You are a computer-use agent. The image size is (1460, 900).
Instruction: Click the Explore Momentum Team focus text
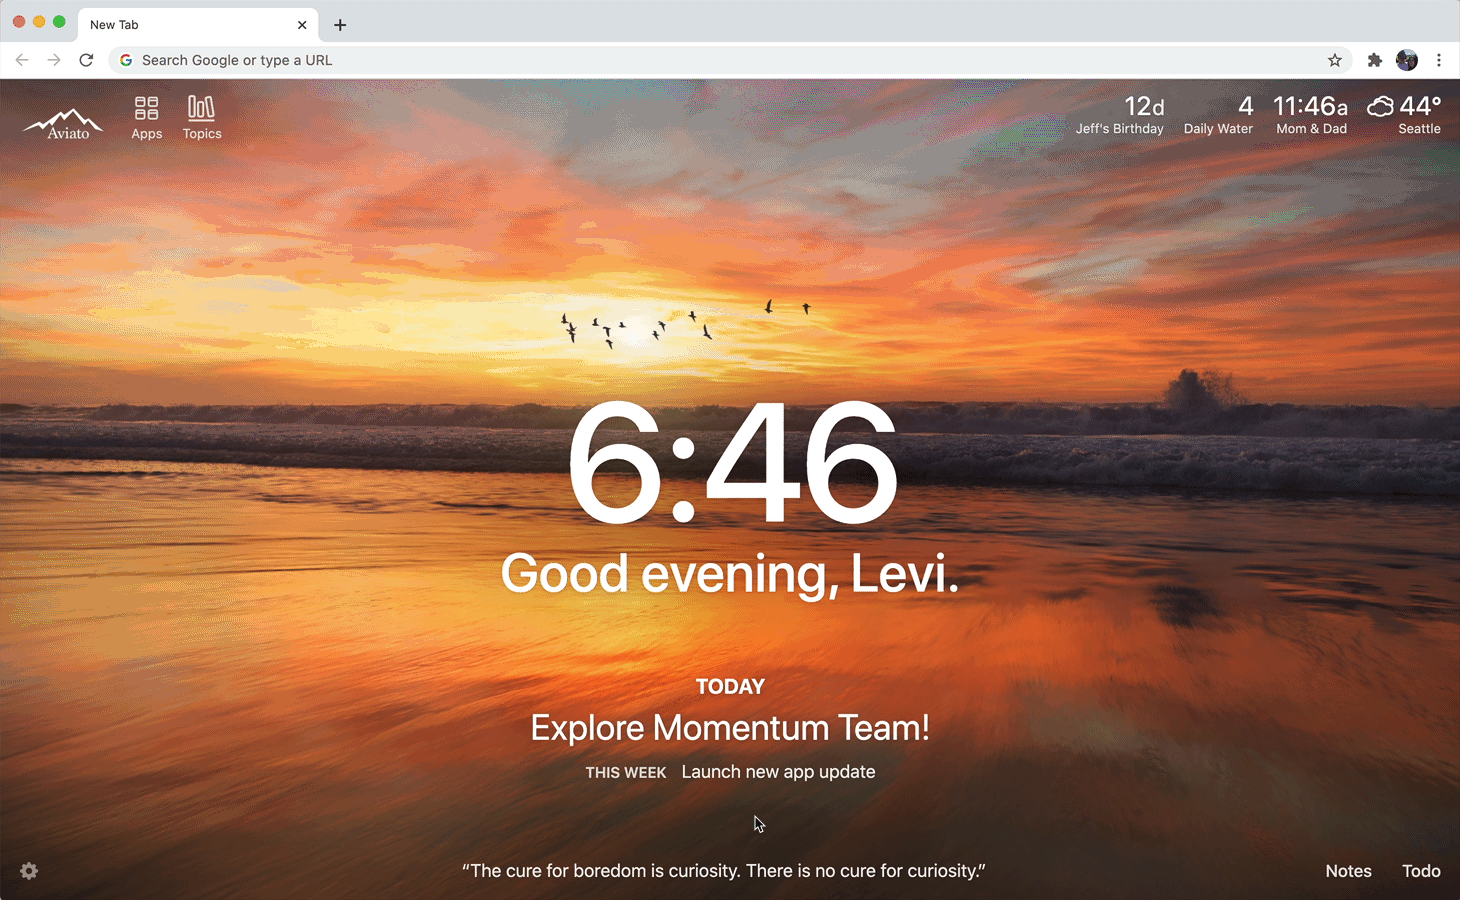(730, 728)
